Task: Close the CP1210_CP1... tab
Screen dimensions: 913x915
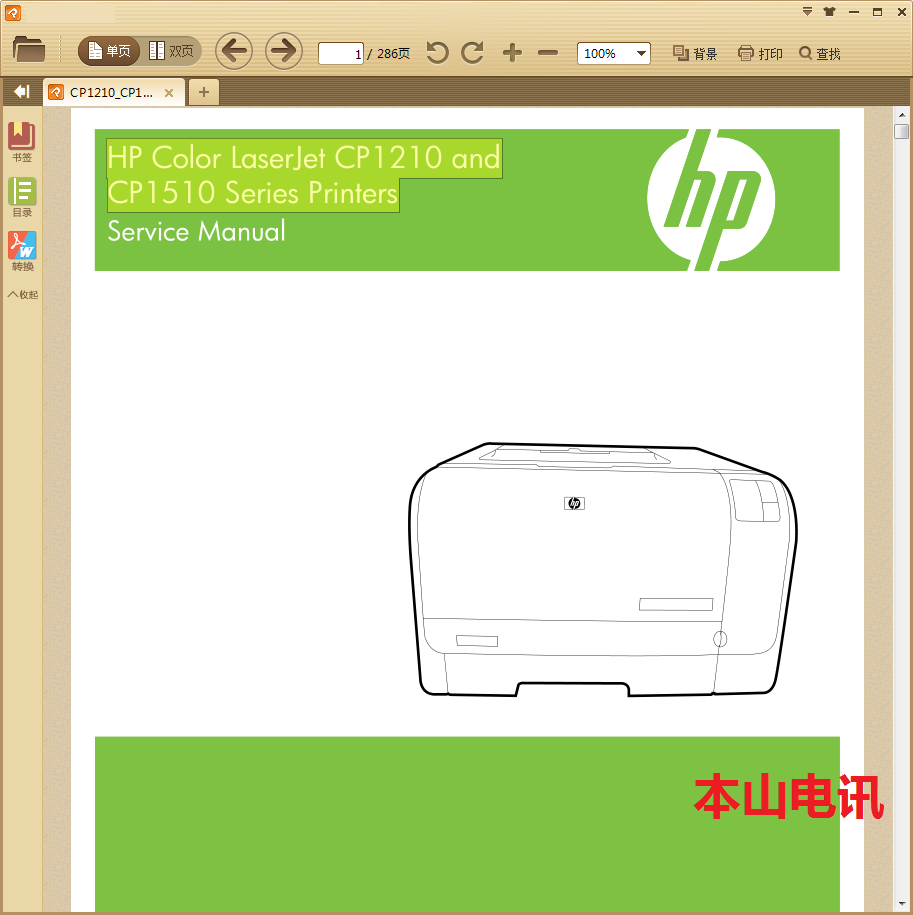Action: [169, 93]
